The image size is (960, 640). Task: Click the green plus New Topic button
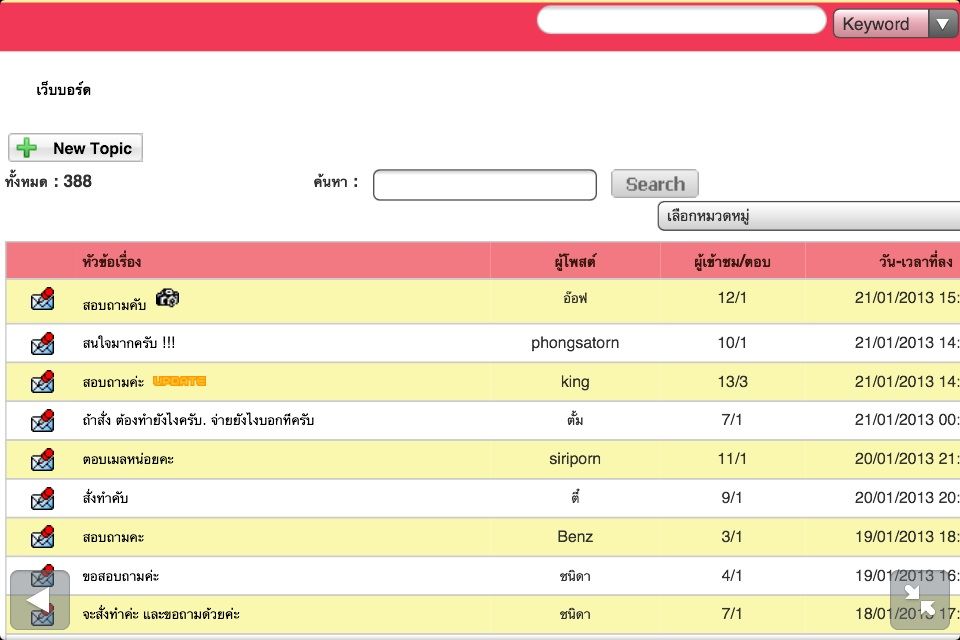(x=76, y=148)
